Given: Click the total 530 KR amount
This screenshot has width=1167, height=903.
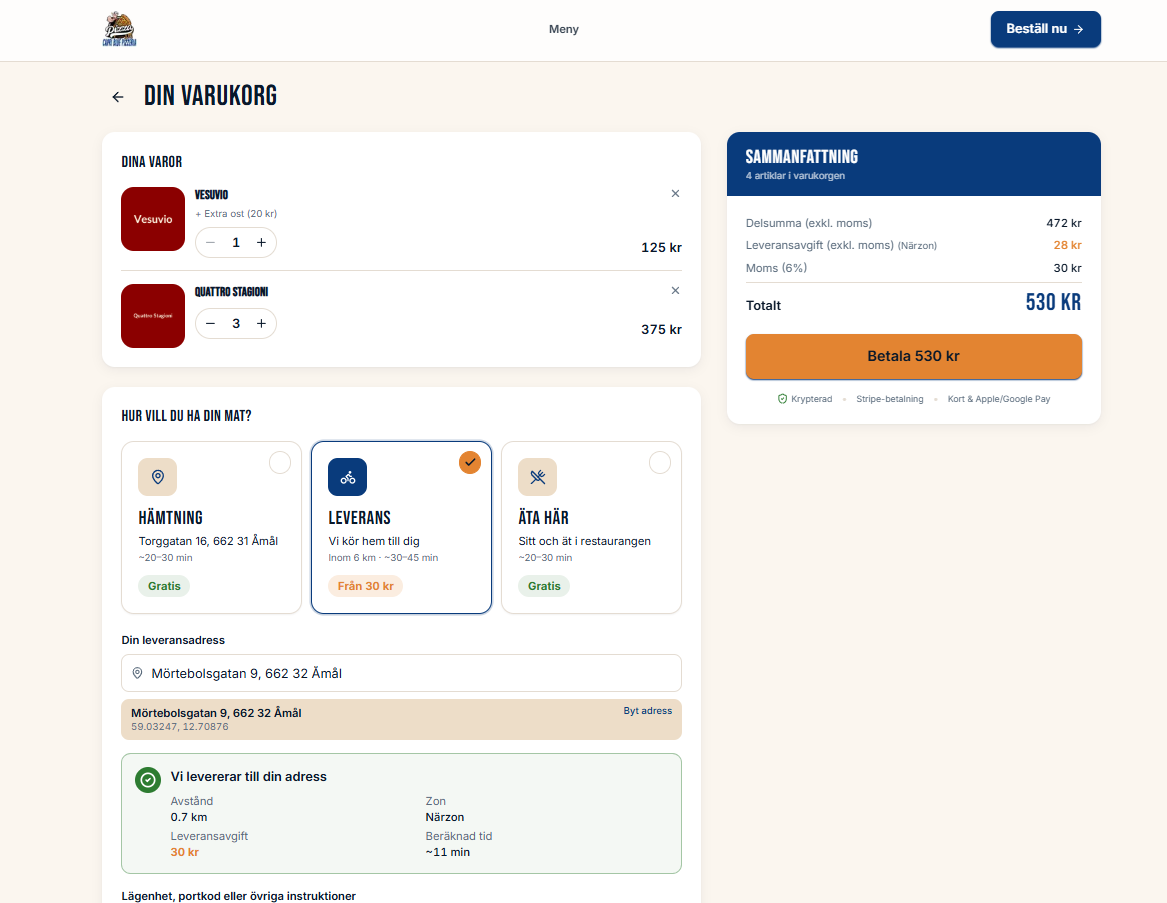Looking at the screenshot, I should [1053, 302].
